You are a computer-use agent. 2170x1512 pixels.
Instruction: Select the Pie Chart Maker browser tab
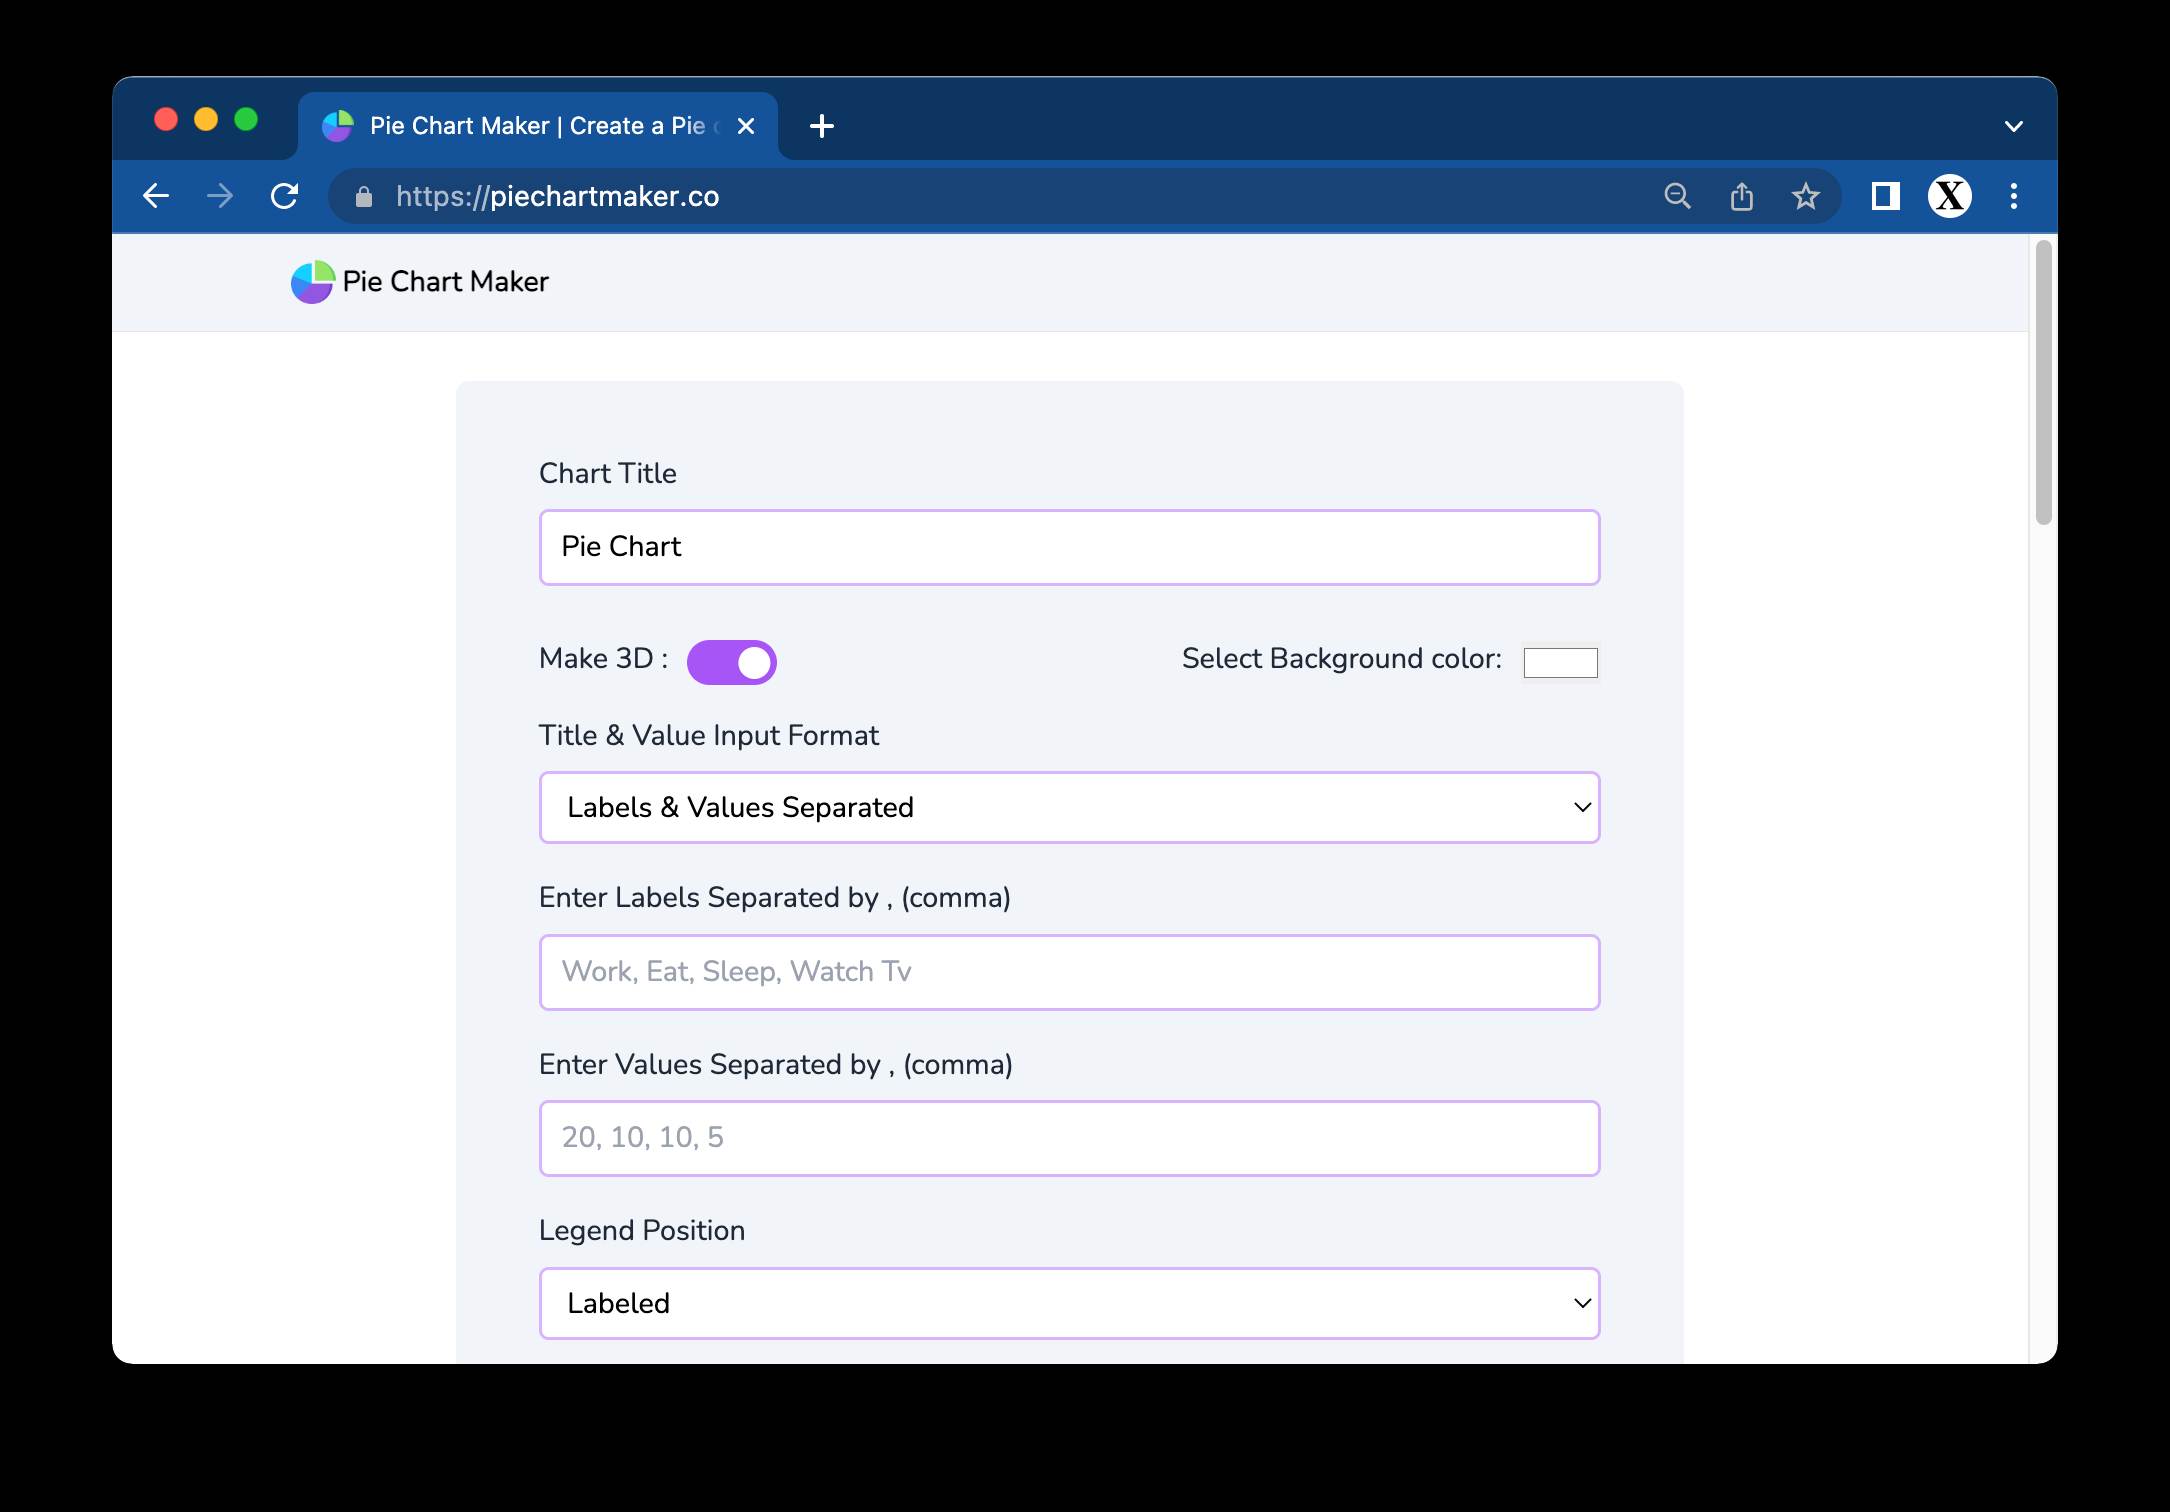tap(538, 126)
